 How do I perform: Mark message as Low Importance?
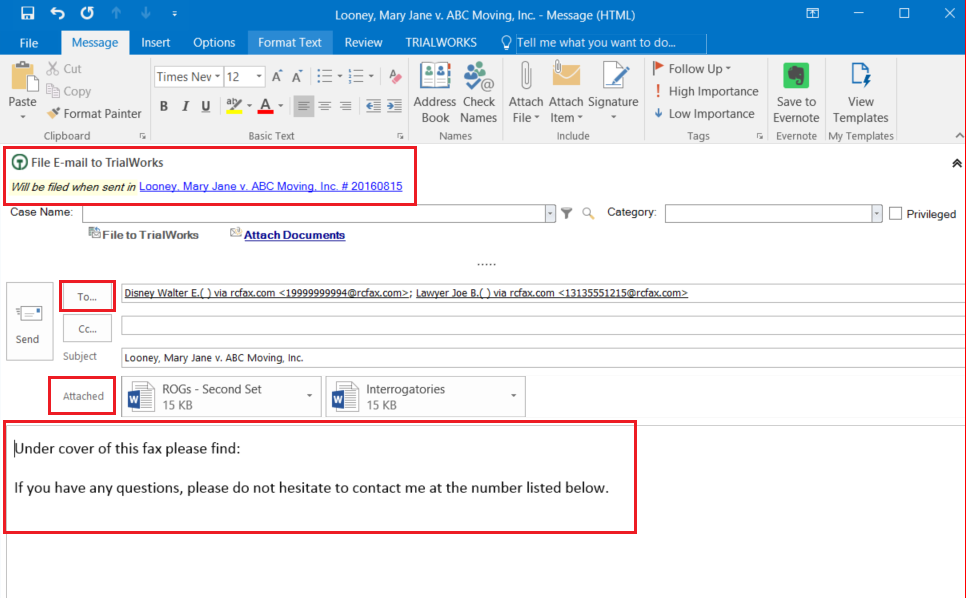(704, 113)
